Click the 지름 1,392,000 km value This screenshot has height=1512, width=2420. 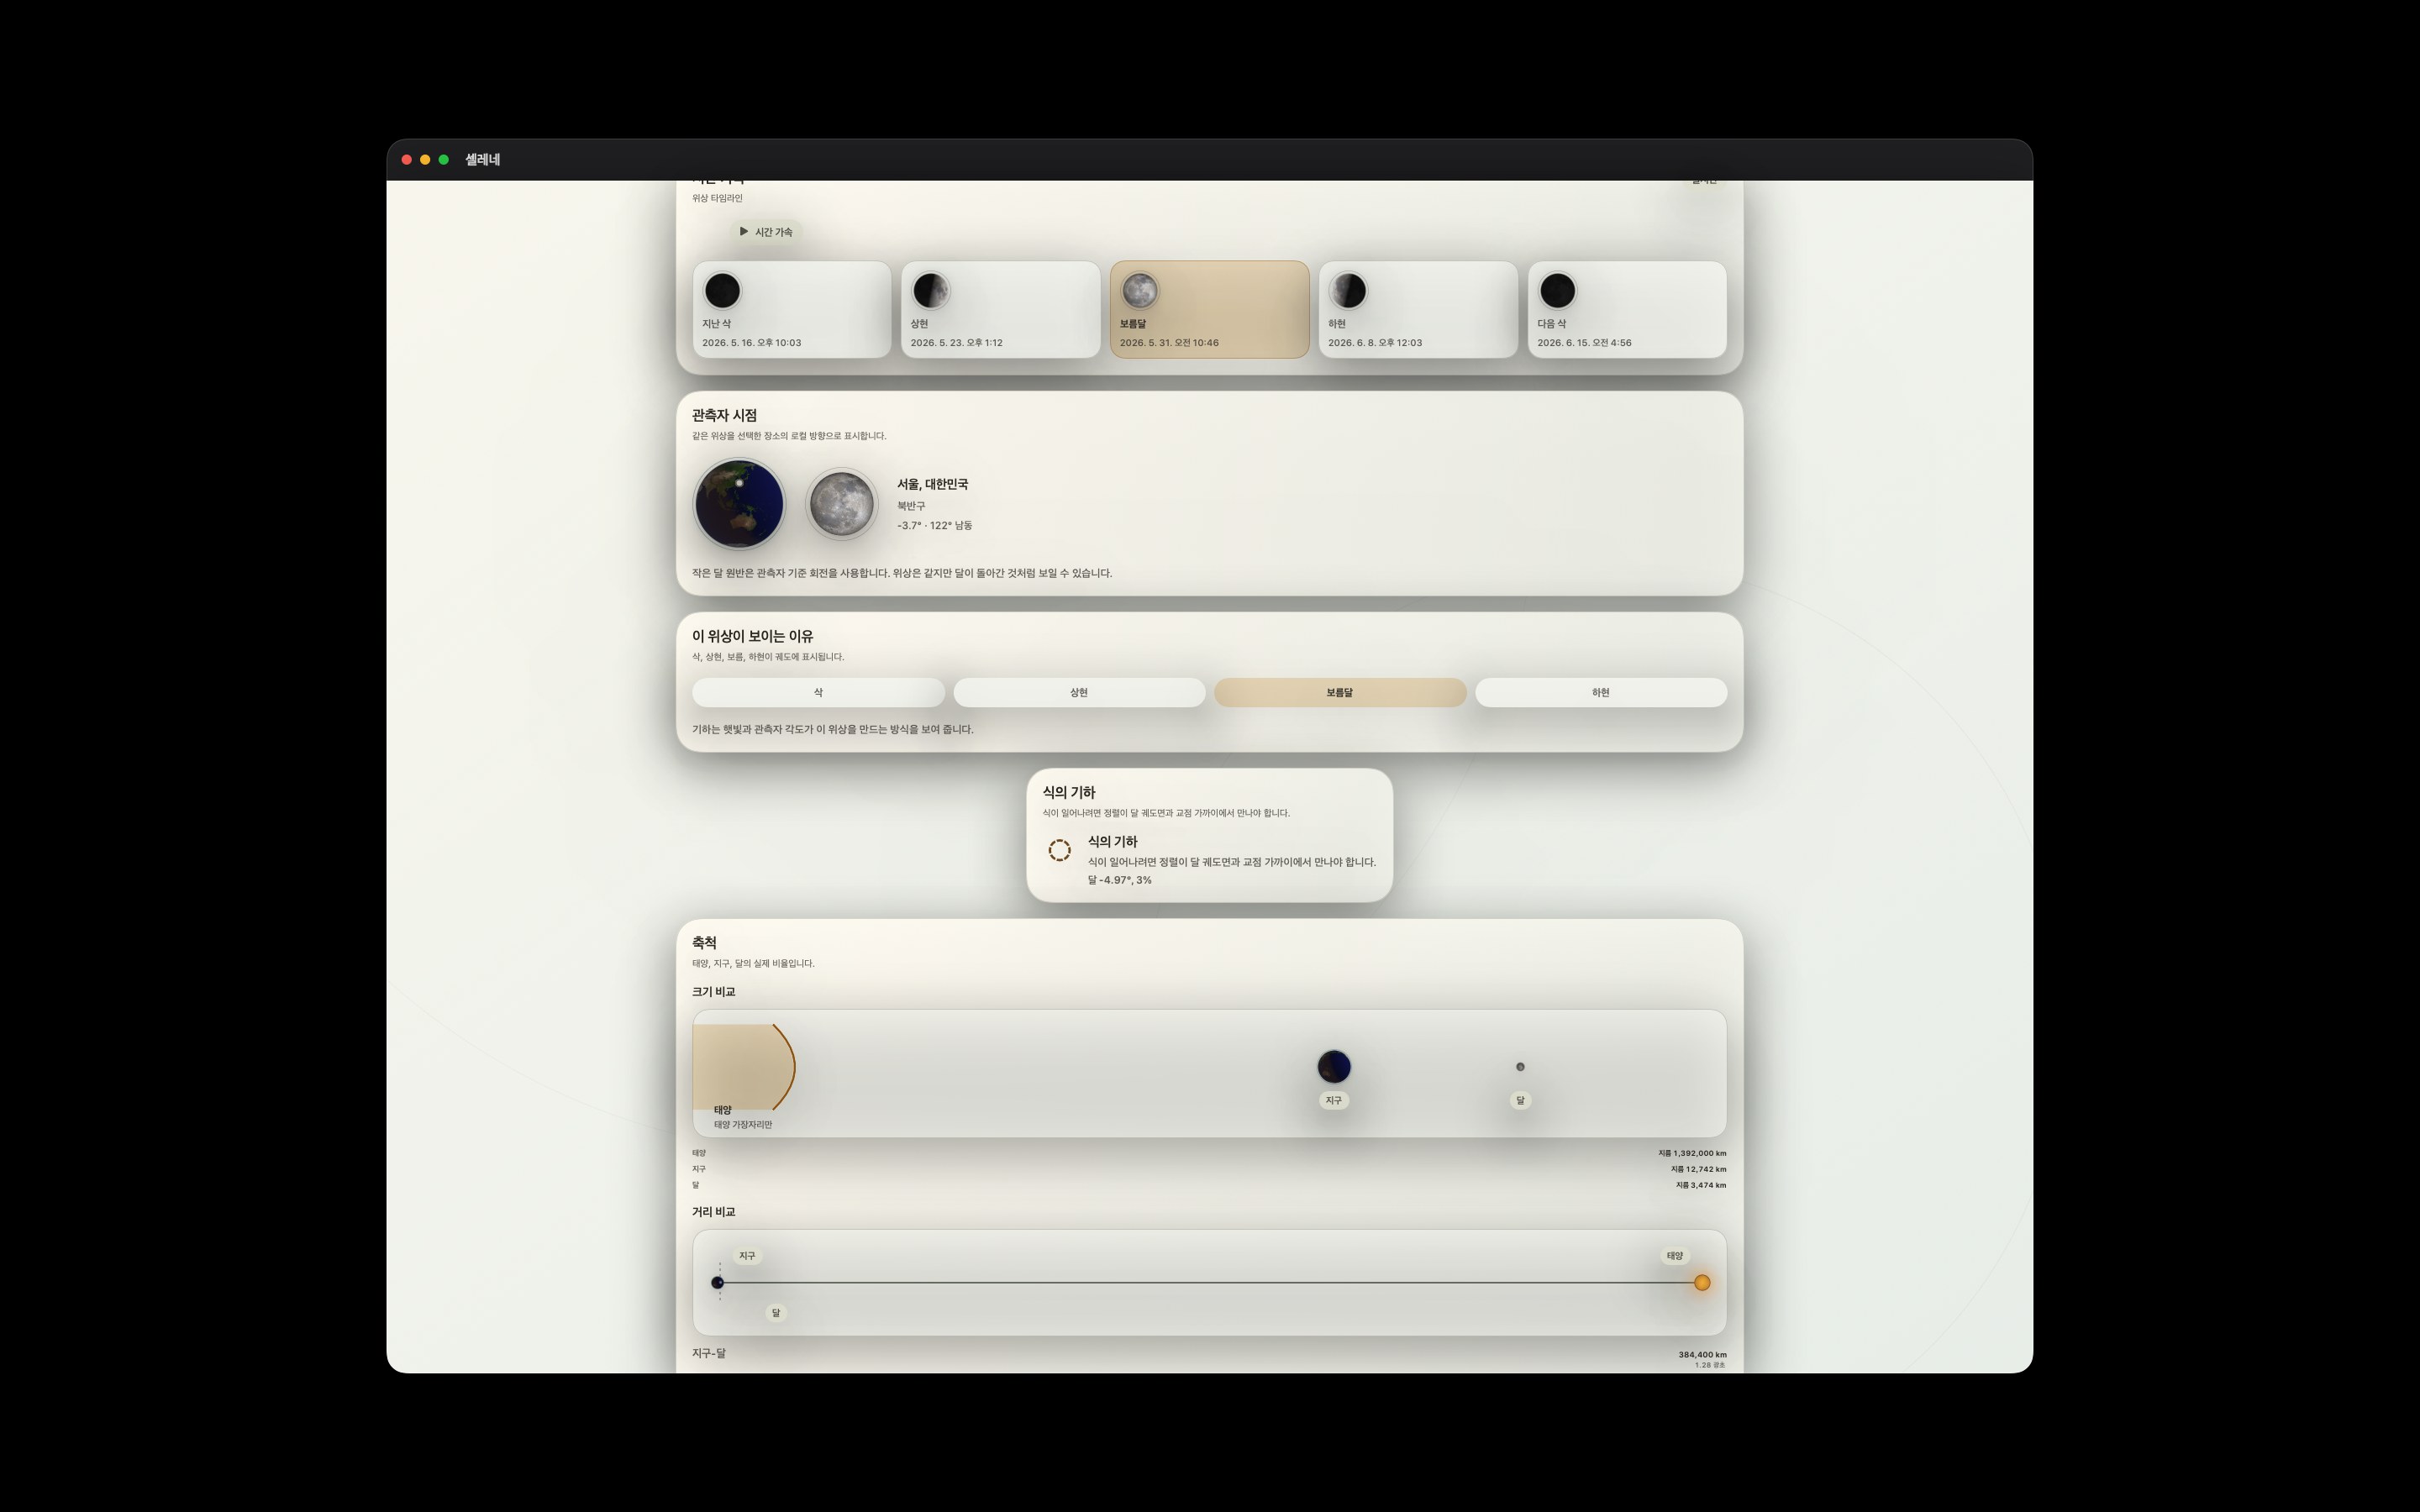1692,1153
